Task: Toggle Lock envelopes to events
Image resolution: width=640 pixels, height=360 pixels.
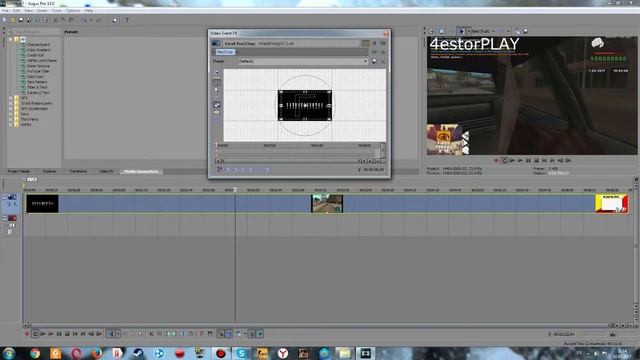Action: pyautogui.click(x=252, y=334)
